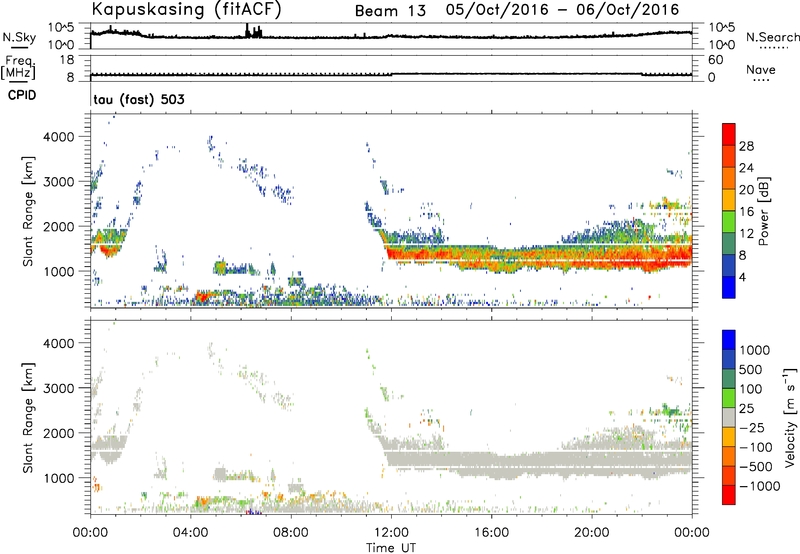Click the 20:00 time tick label
Viewport: 800px width, 554px height.
[592, 533]
